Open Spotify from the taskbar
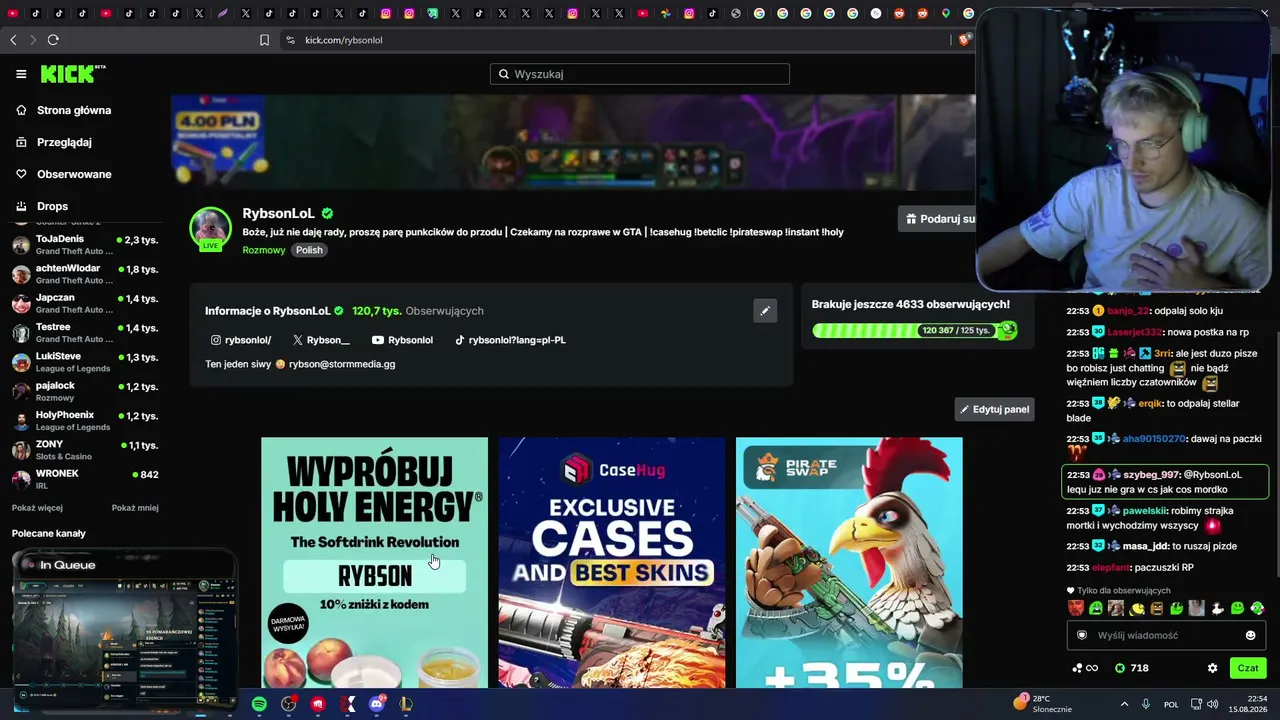The image size is (1280, 720). coord(259,704)
